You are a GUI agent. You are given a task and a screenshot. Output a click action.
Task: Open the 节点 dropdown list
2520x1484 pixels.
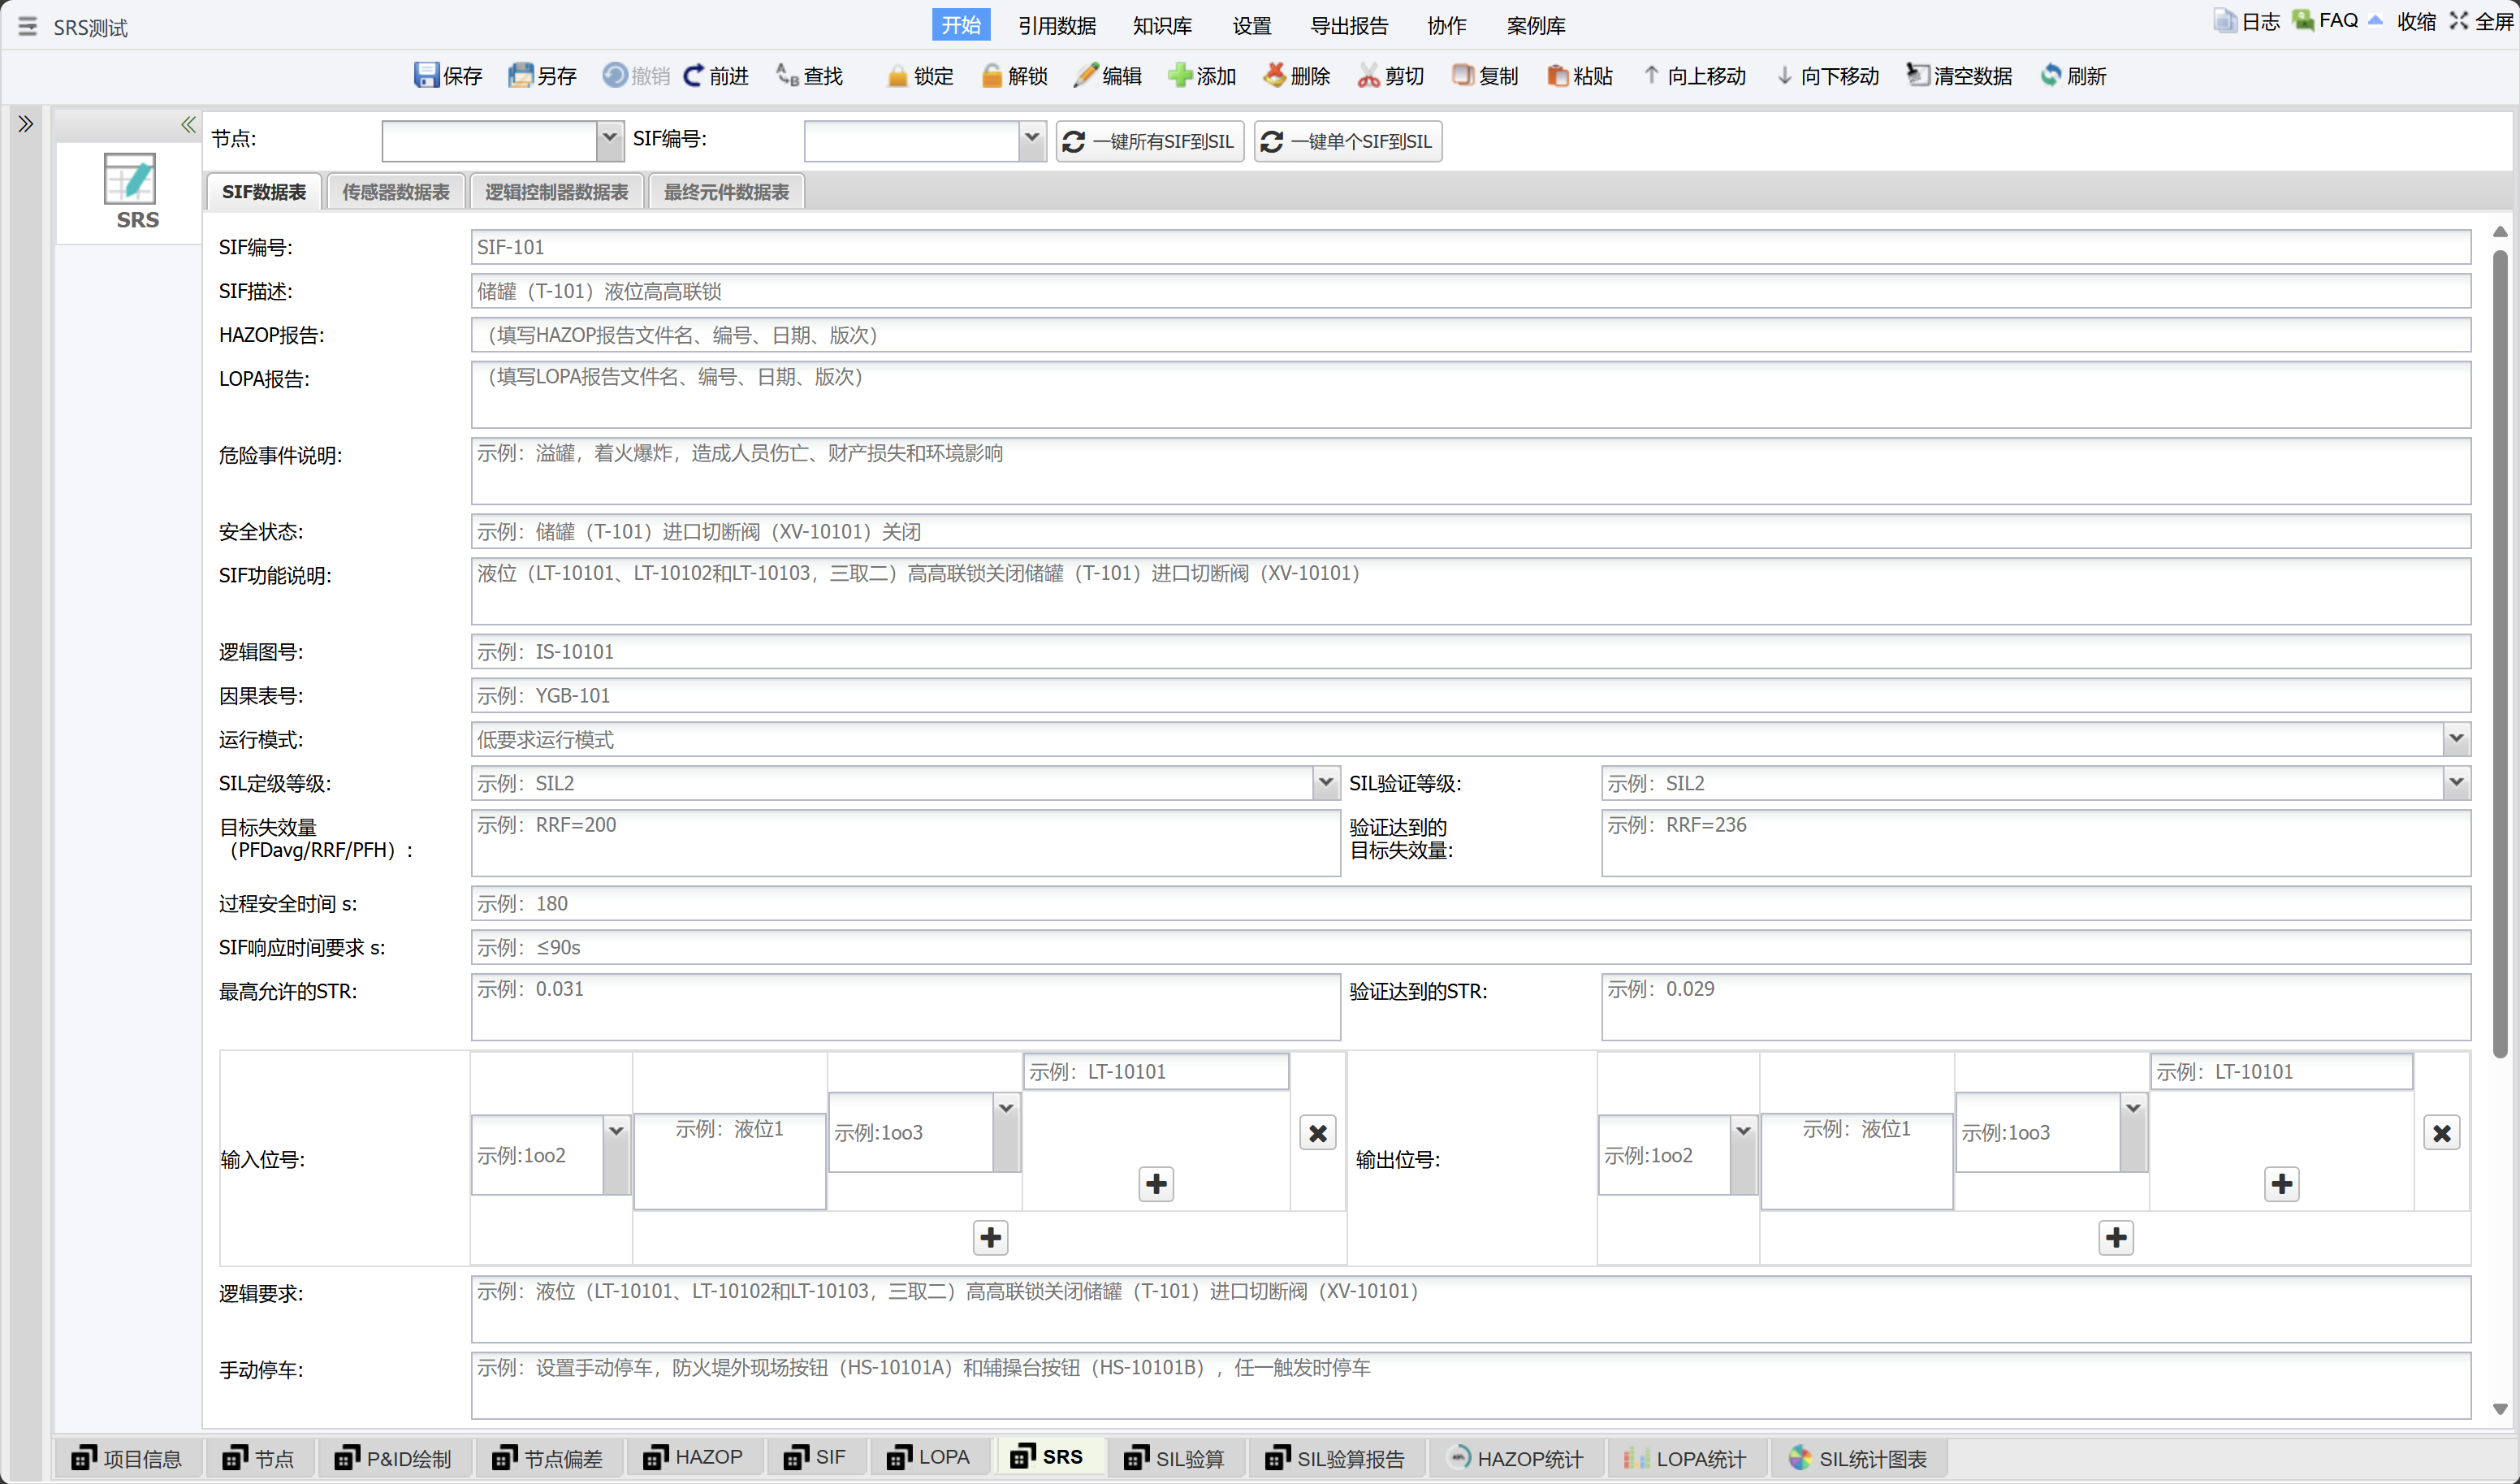coord(609,140)
